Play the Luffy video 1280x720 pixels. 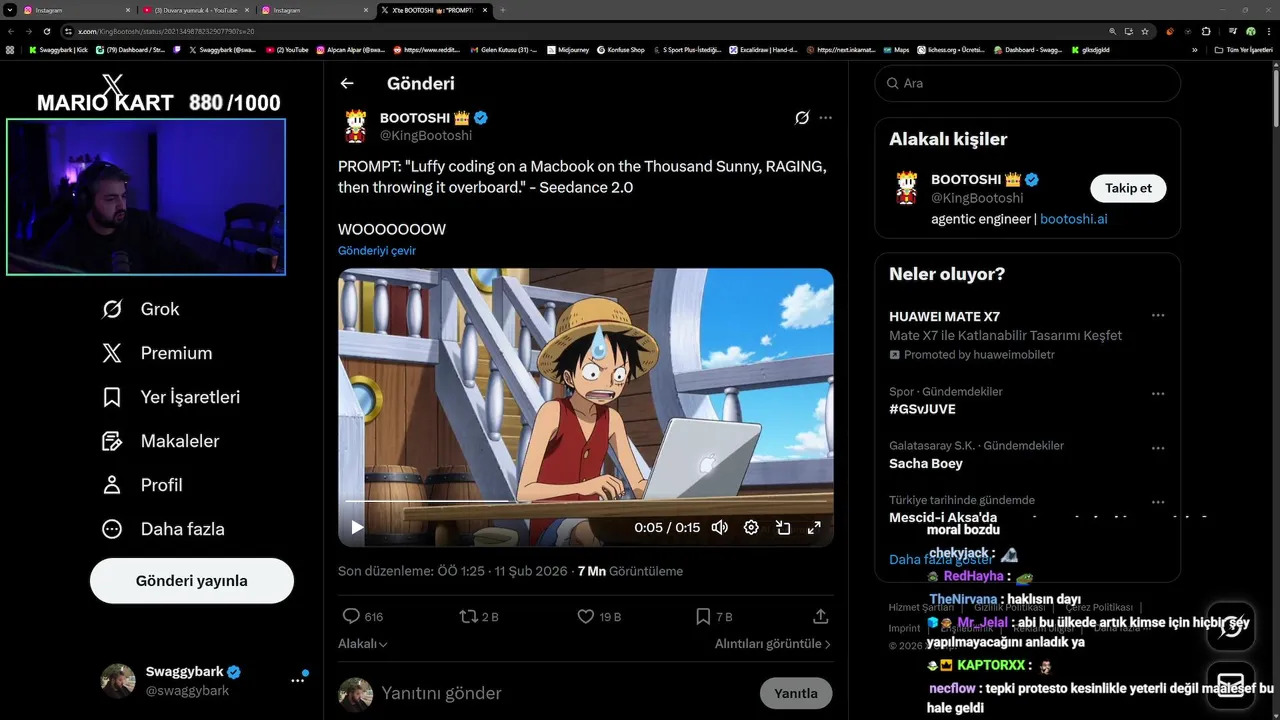pos(357,527)
